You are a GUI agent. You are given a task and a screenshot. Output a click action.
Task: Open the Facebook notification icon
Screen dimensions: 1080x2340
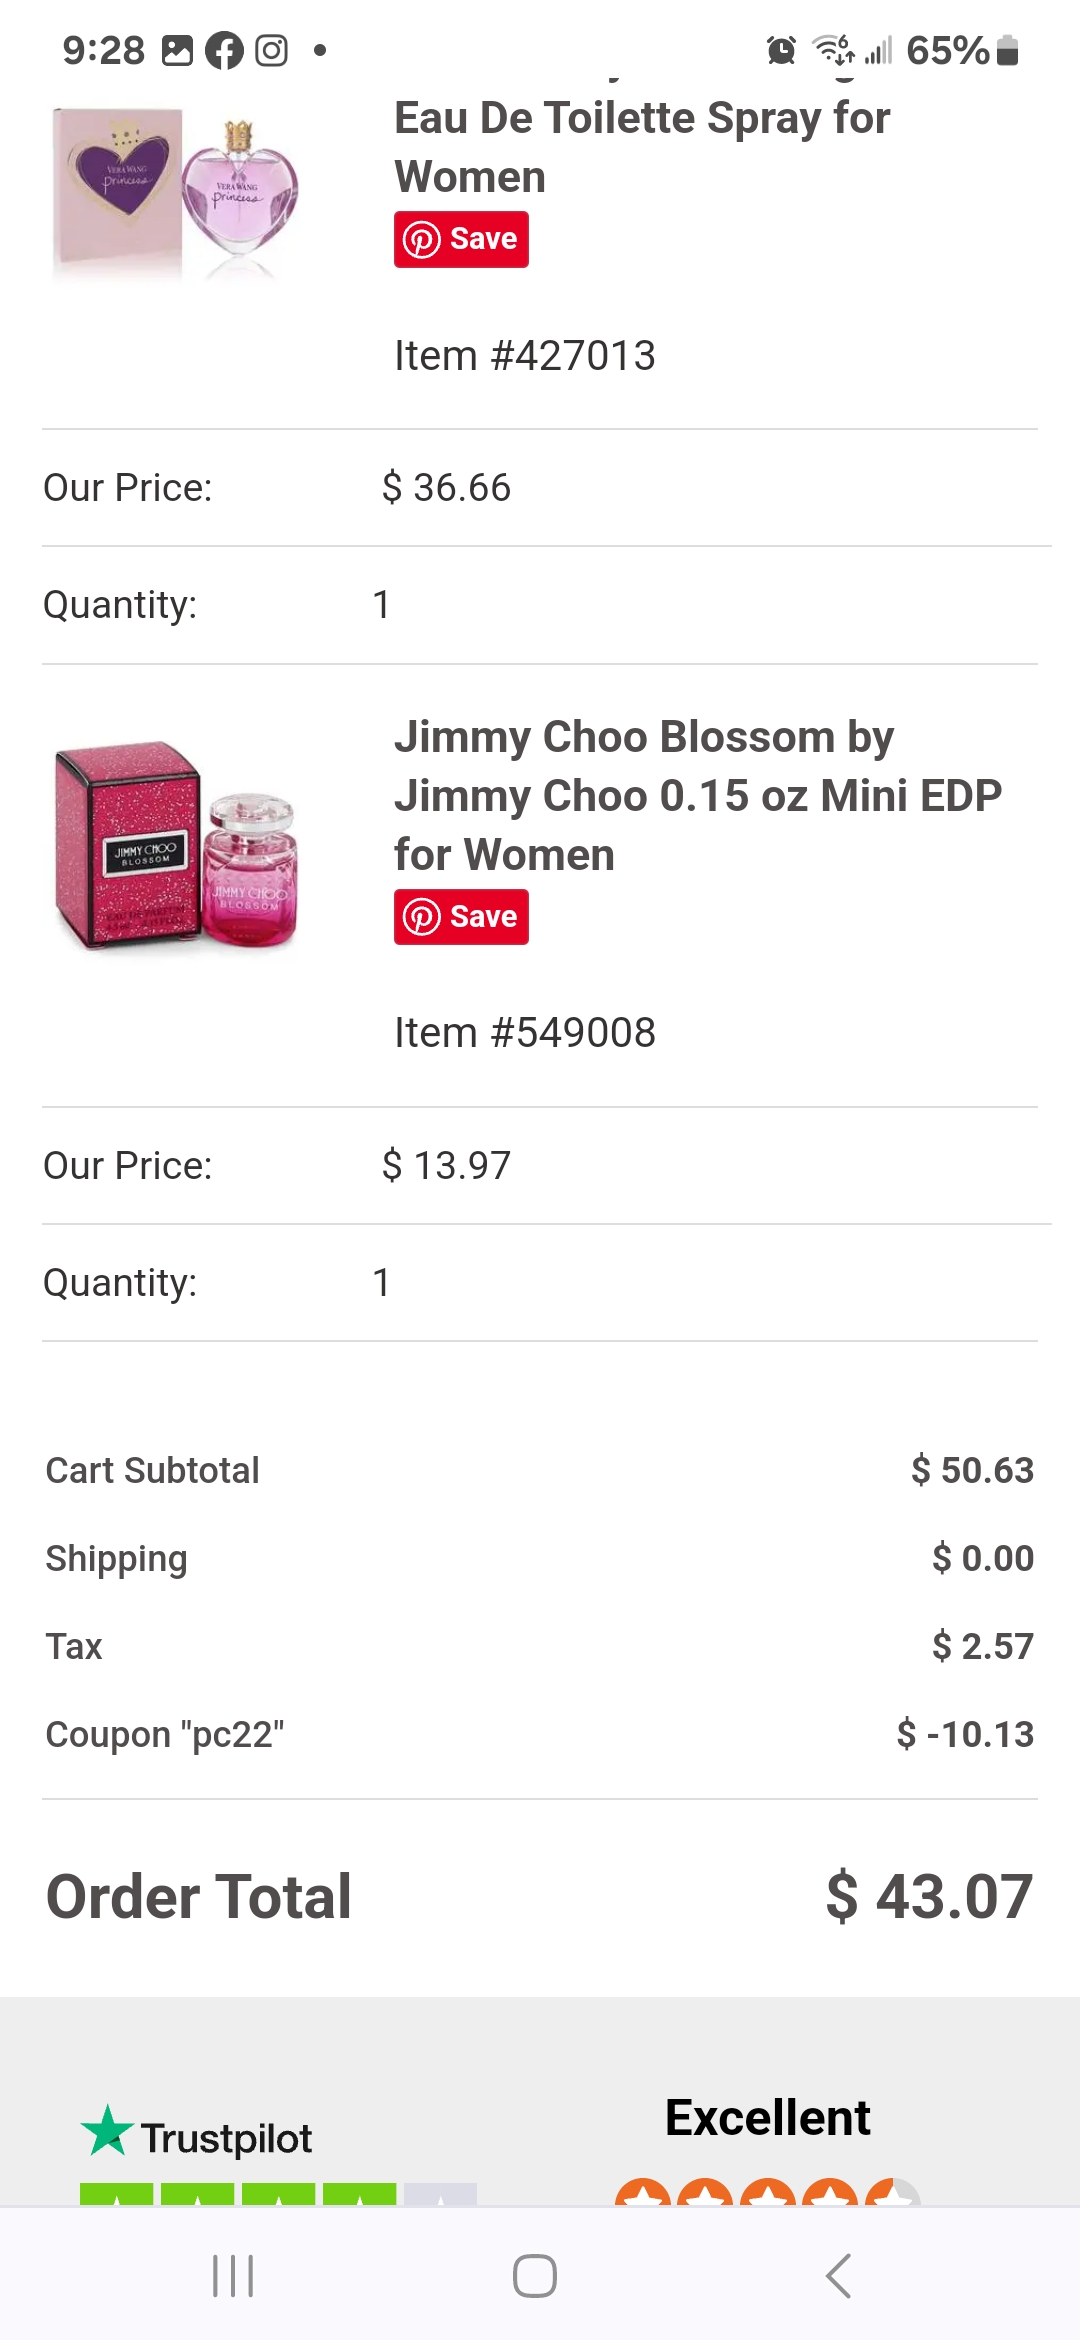pos(225,50)
